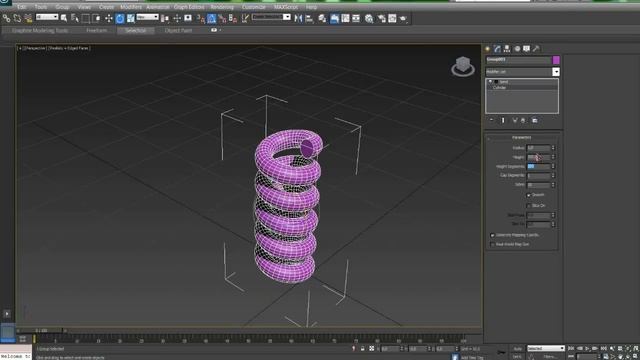Open the Motion command panel tab
This screenshot has width=640, height=360.
tap(517, 49)
